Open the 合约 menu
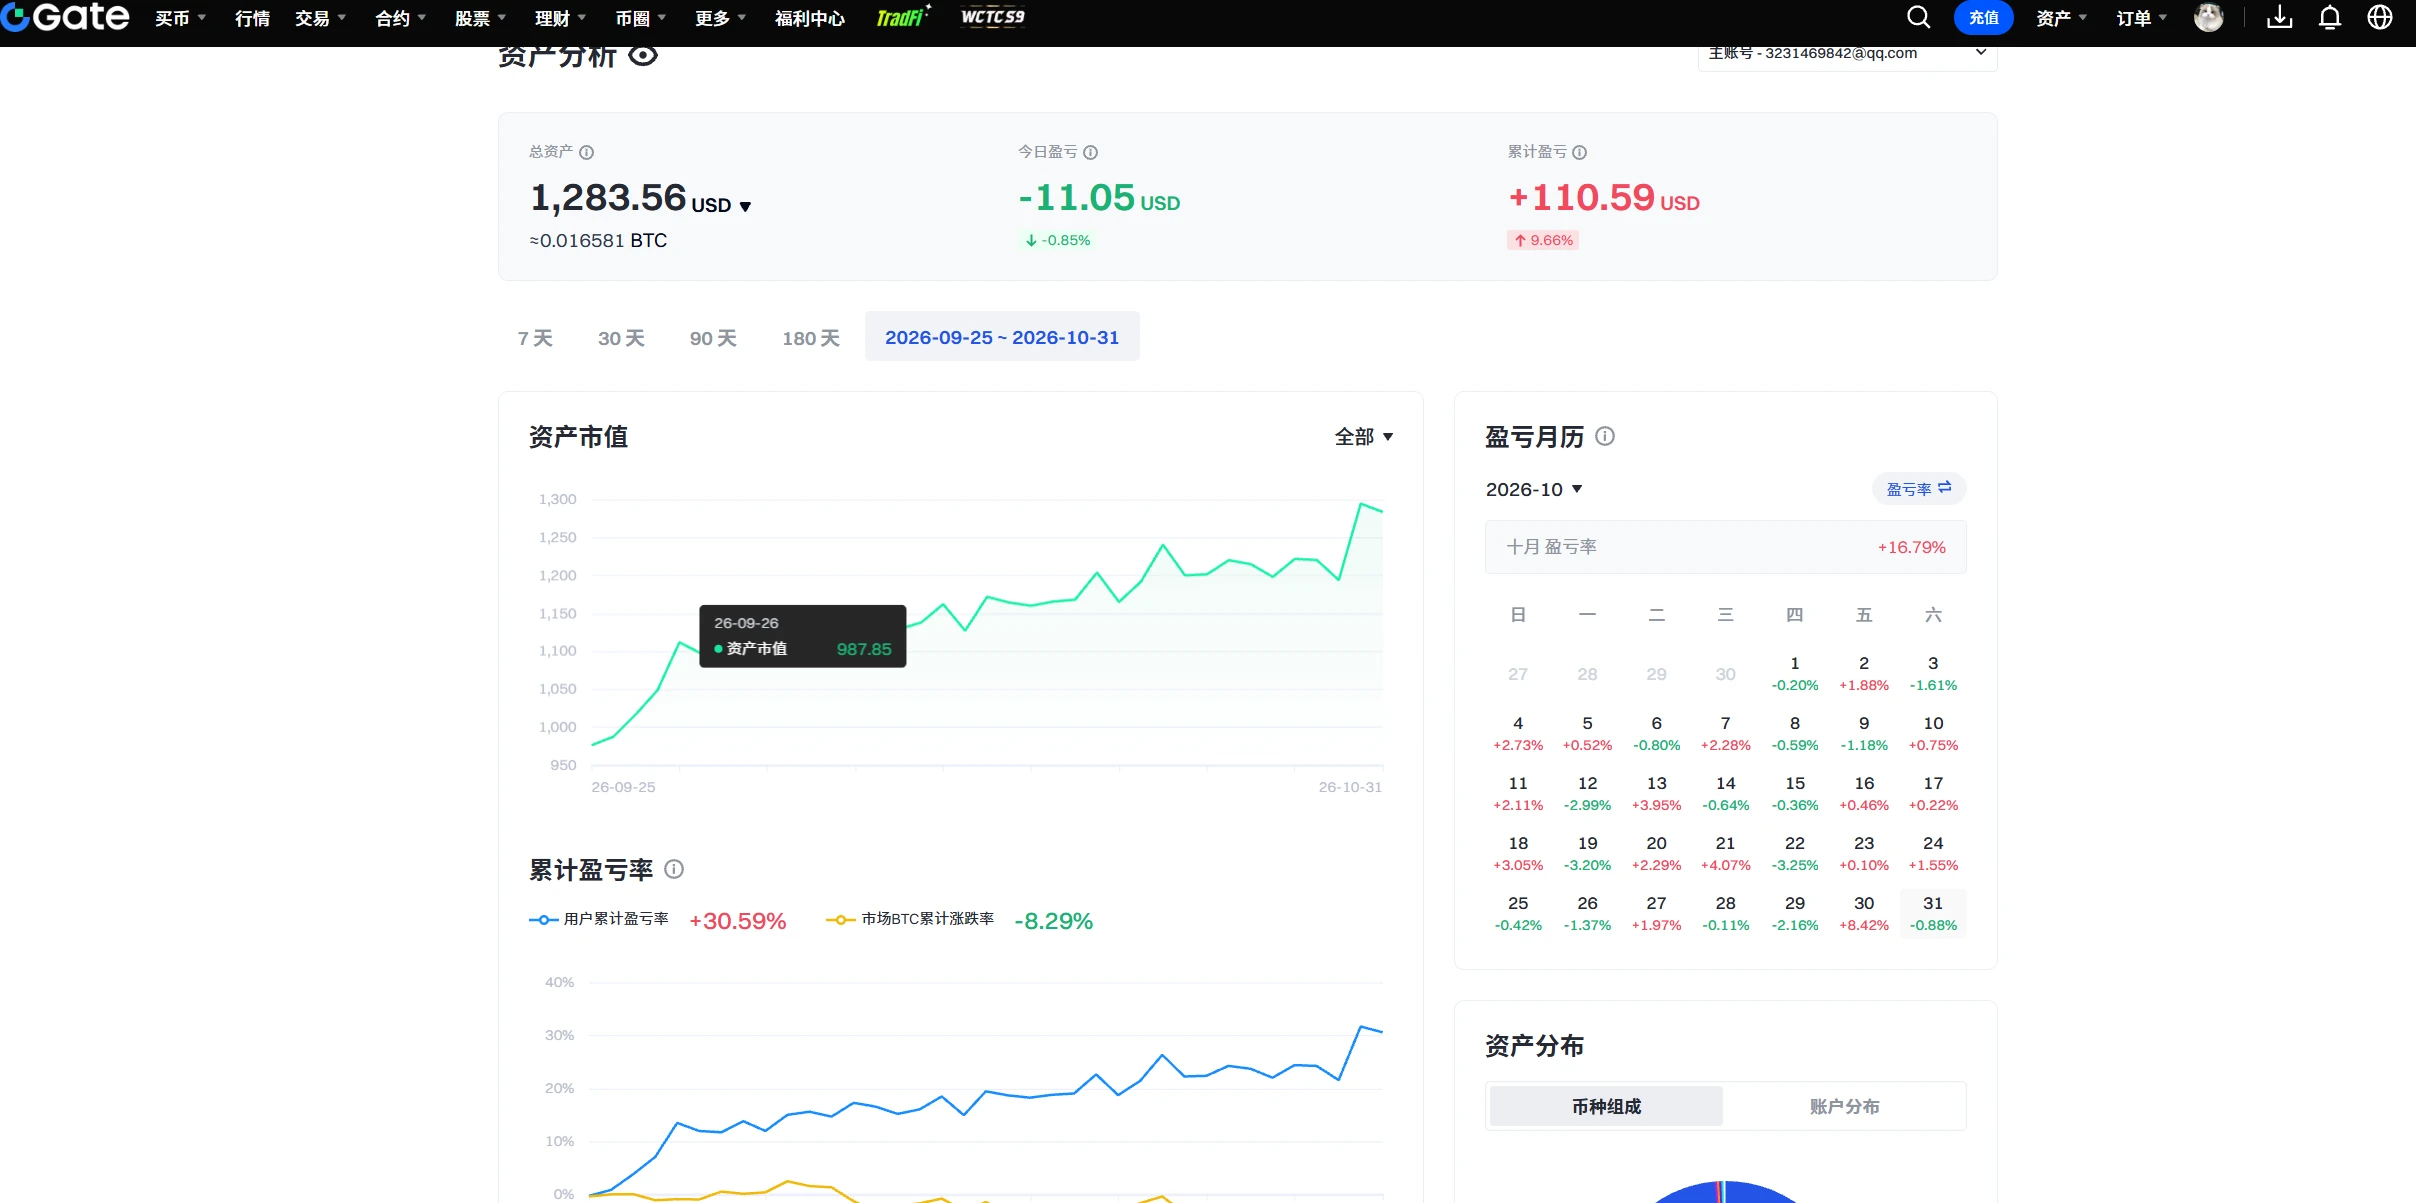 pyautogui.click(x=400, y=18)
